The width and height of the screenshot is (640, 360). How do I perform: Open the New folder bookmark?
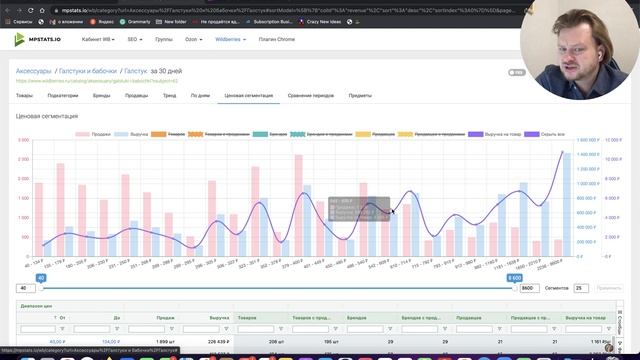(x=171, y=22)
